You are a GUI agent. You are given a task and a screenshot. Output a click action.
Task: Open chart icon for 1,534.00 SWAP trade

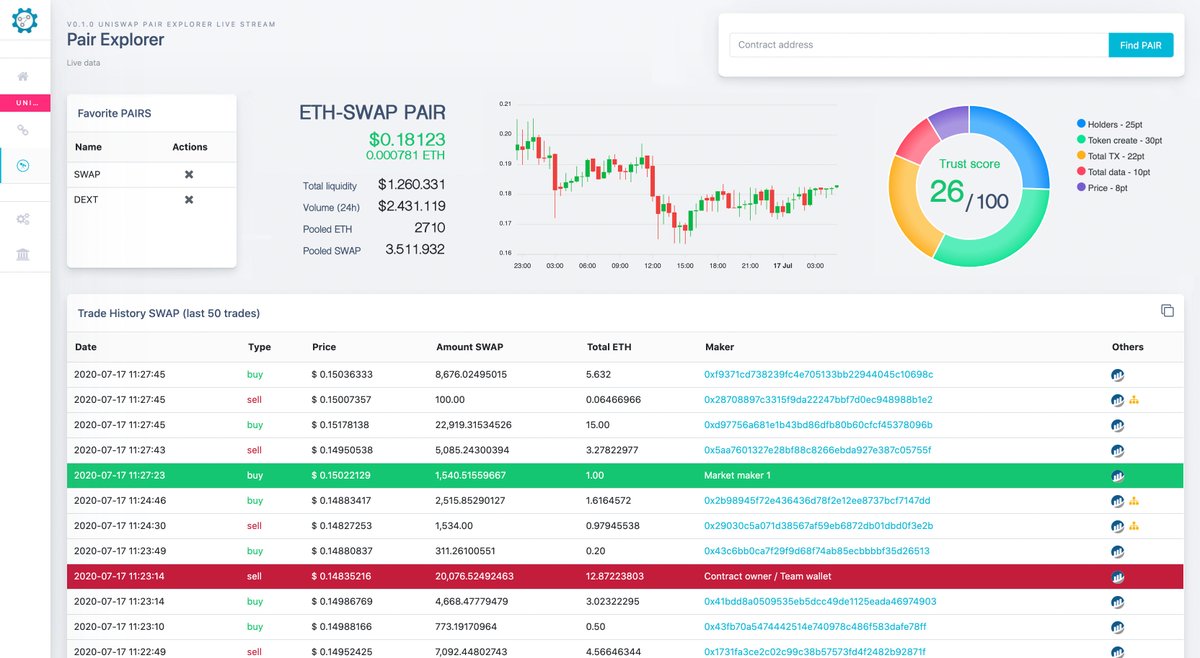1118,526
